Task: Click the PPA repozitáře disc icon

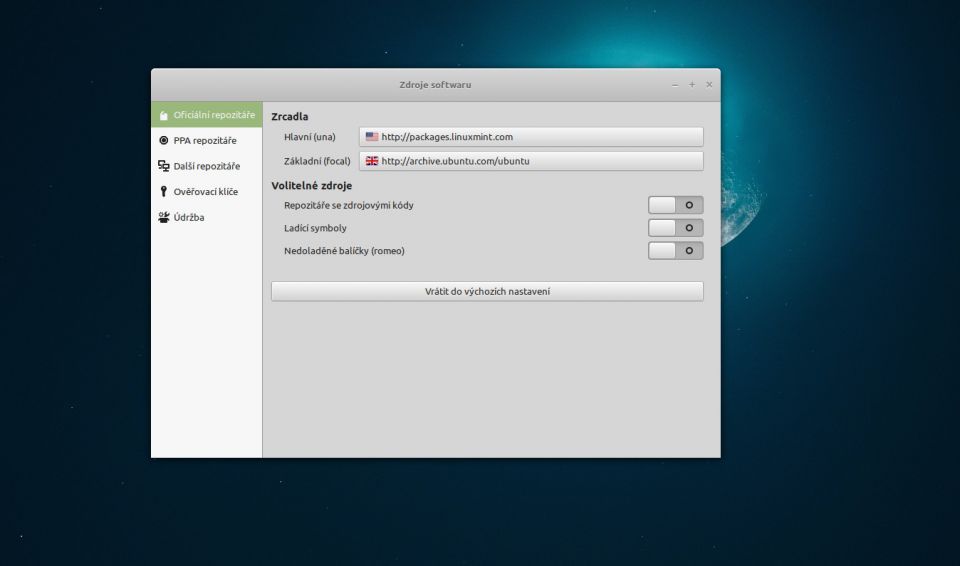Action: coord(163,140)
